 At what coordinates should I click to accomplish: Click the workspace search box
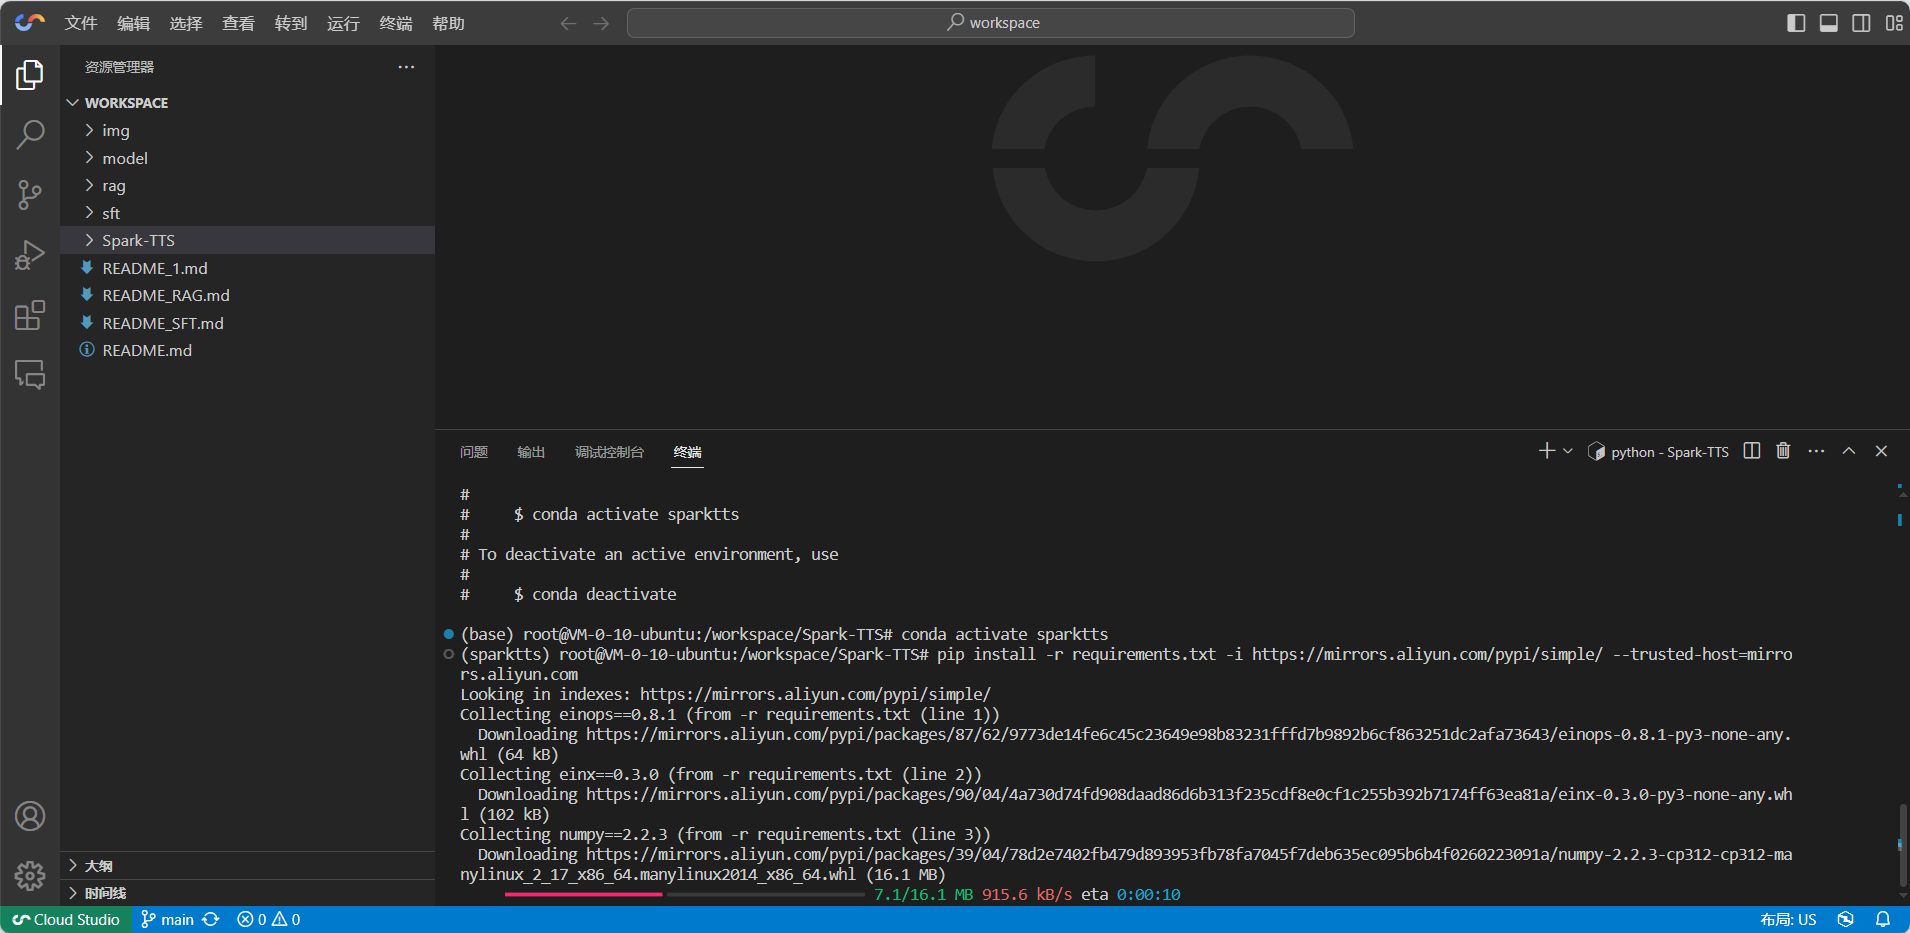point(990,23)
